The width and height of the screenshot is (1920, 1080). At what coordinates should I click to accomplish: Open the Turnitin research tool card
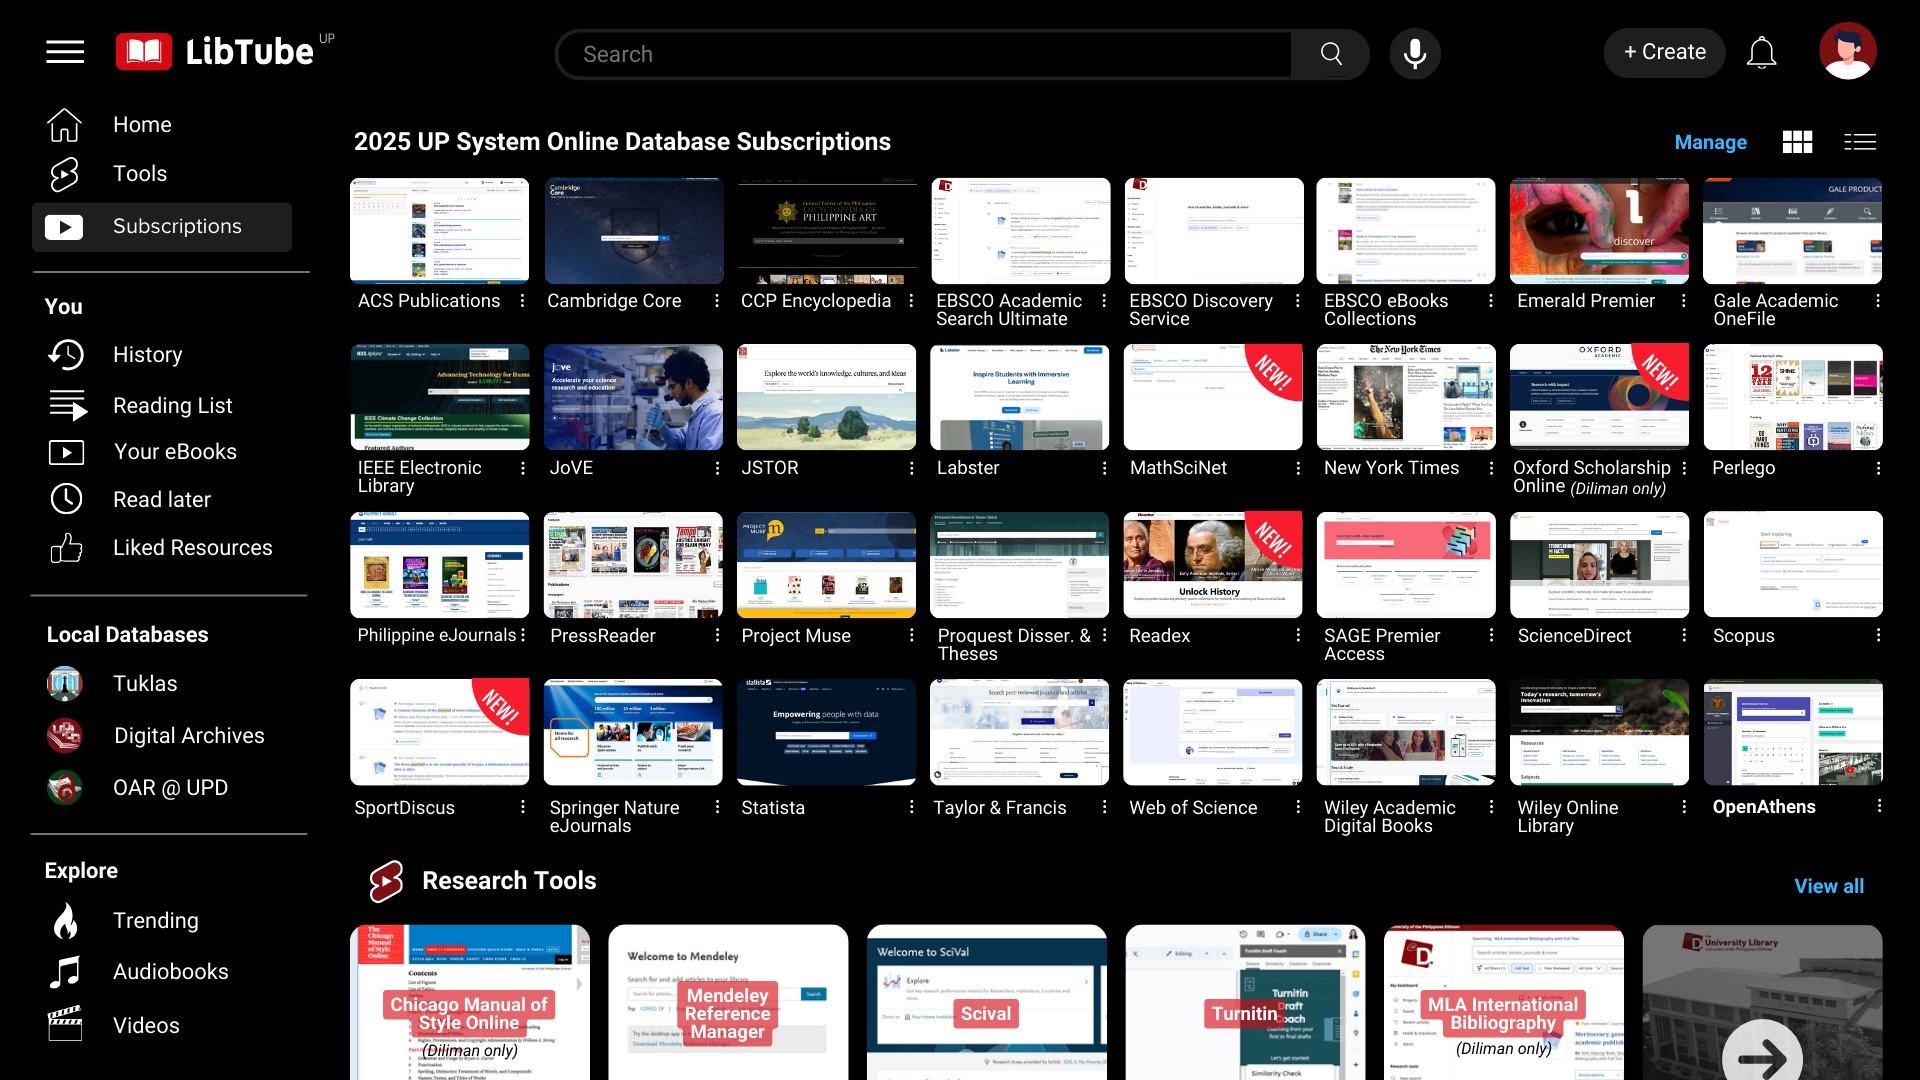click(x=1245, y=1003)
